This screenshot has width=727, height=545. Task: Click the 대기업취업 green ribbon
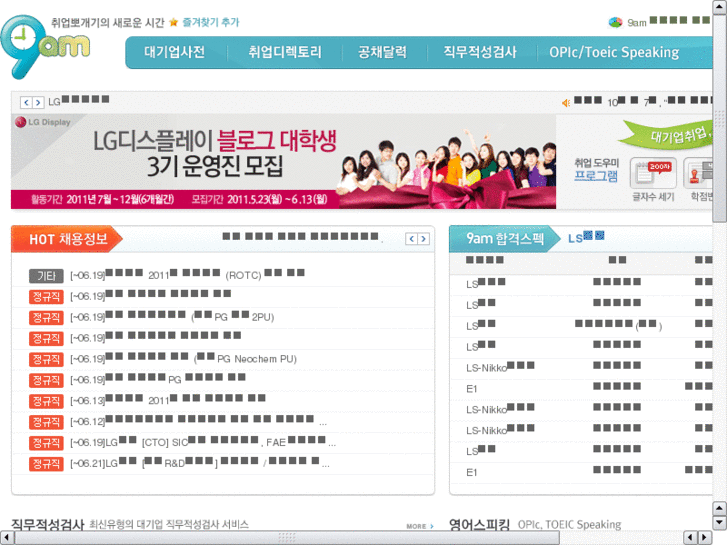point(666,135)
